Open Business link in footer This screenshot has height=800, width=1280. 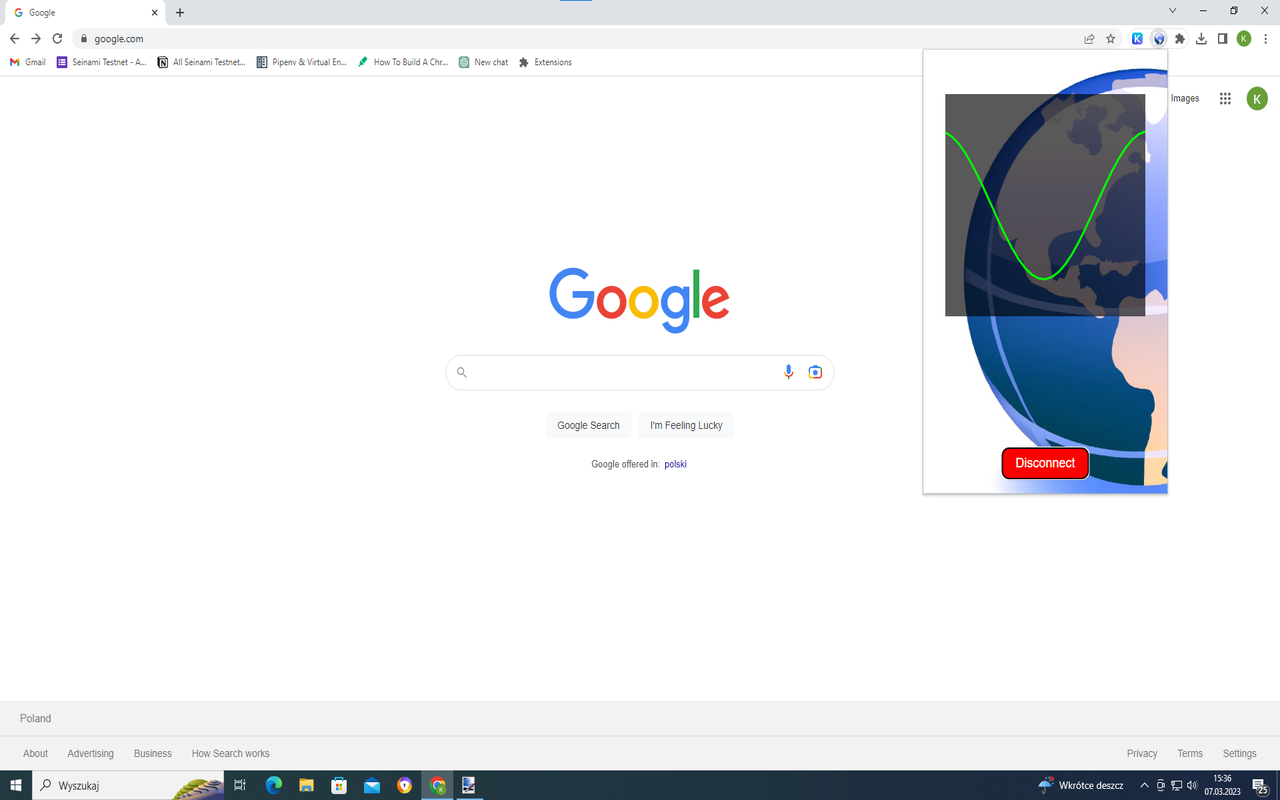tap(153, 753)
